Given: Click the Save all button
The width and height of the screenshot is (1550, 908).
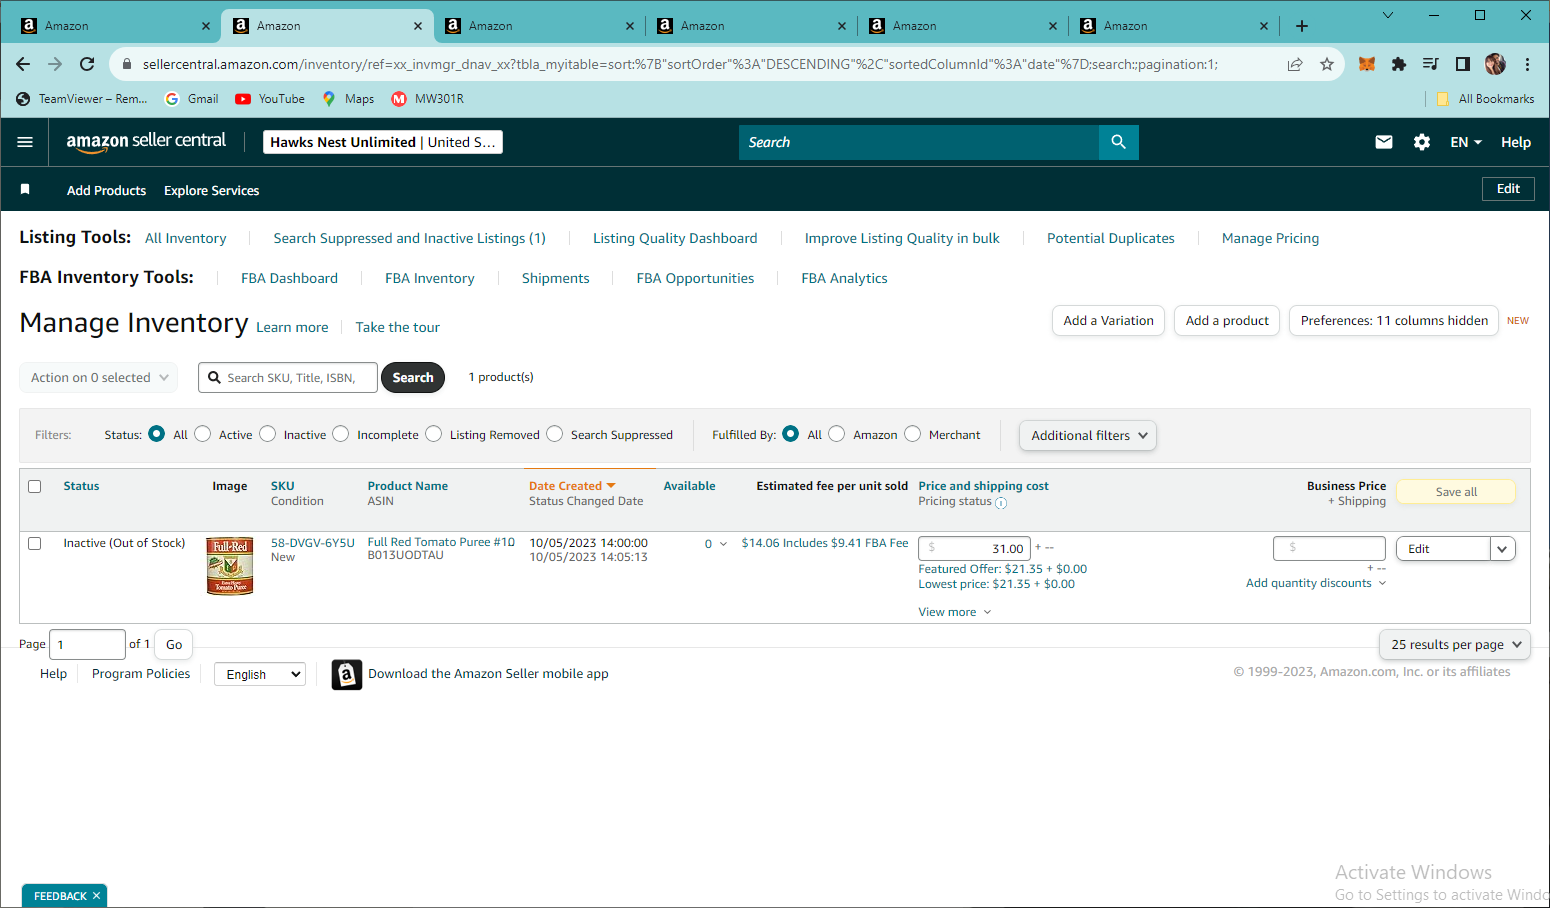Looking at the screenshot, I should click(x=1456, y=492).
